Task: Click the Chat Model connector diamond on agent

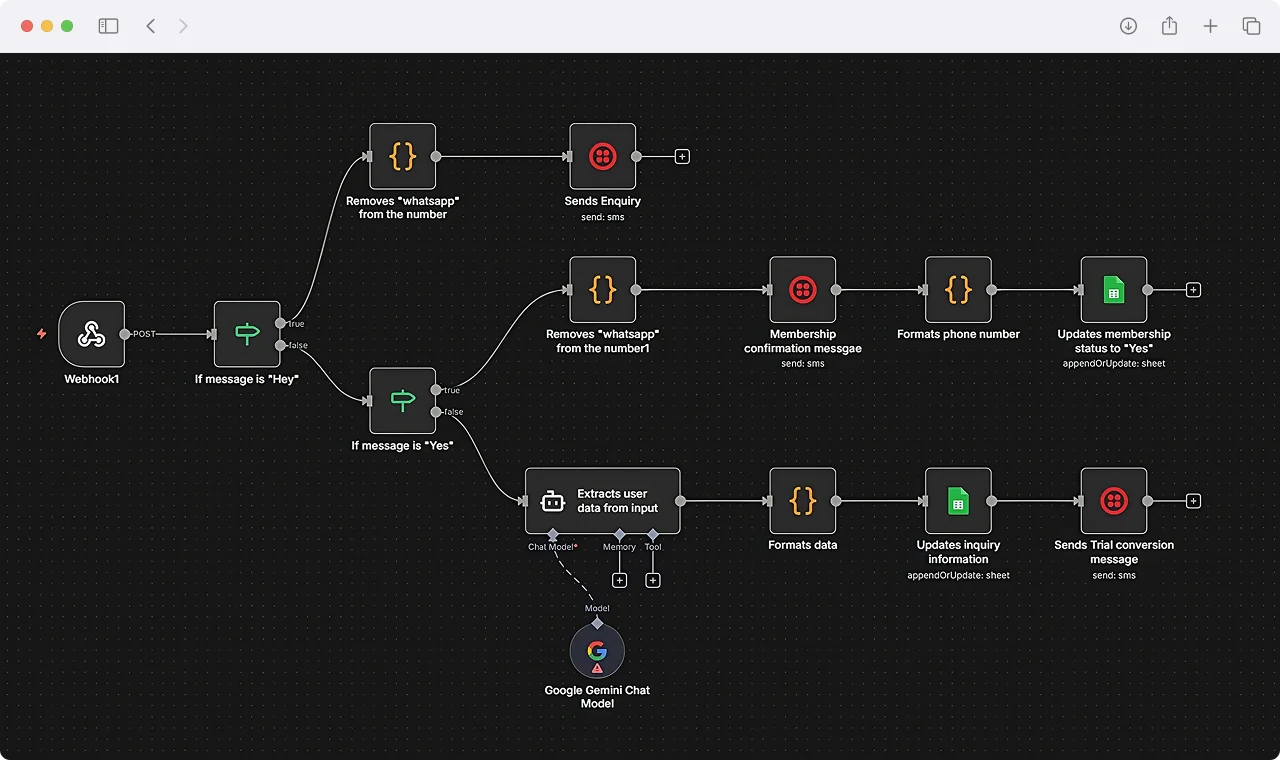Action: tap(553, 535)
